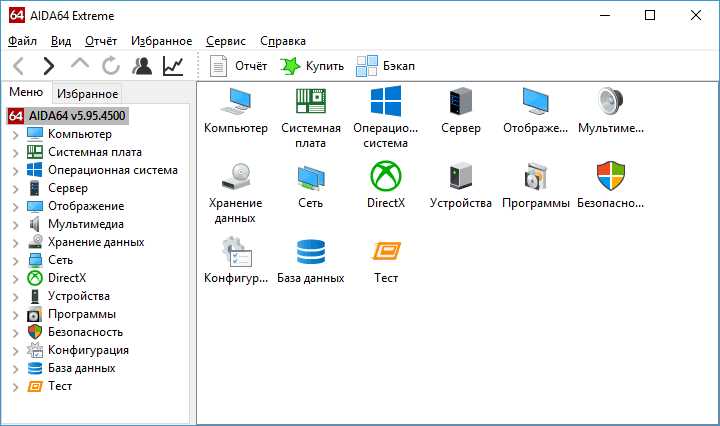Open the Мультимедиа speaker icon in main pane
The width and height of the screenshot is (720, 426).
611,101
